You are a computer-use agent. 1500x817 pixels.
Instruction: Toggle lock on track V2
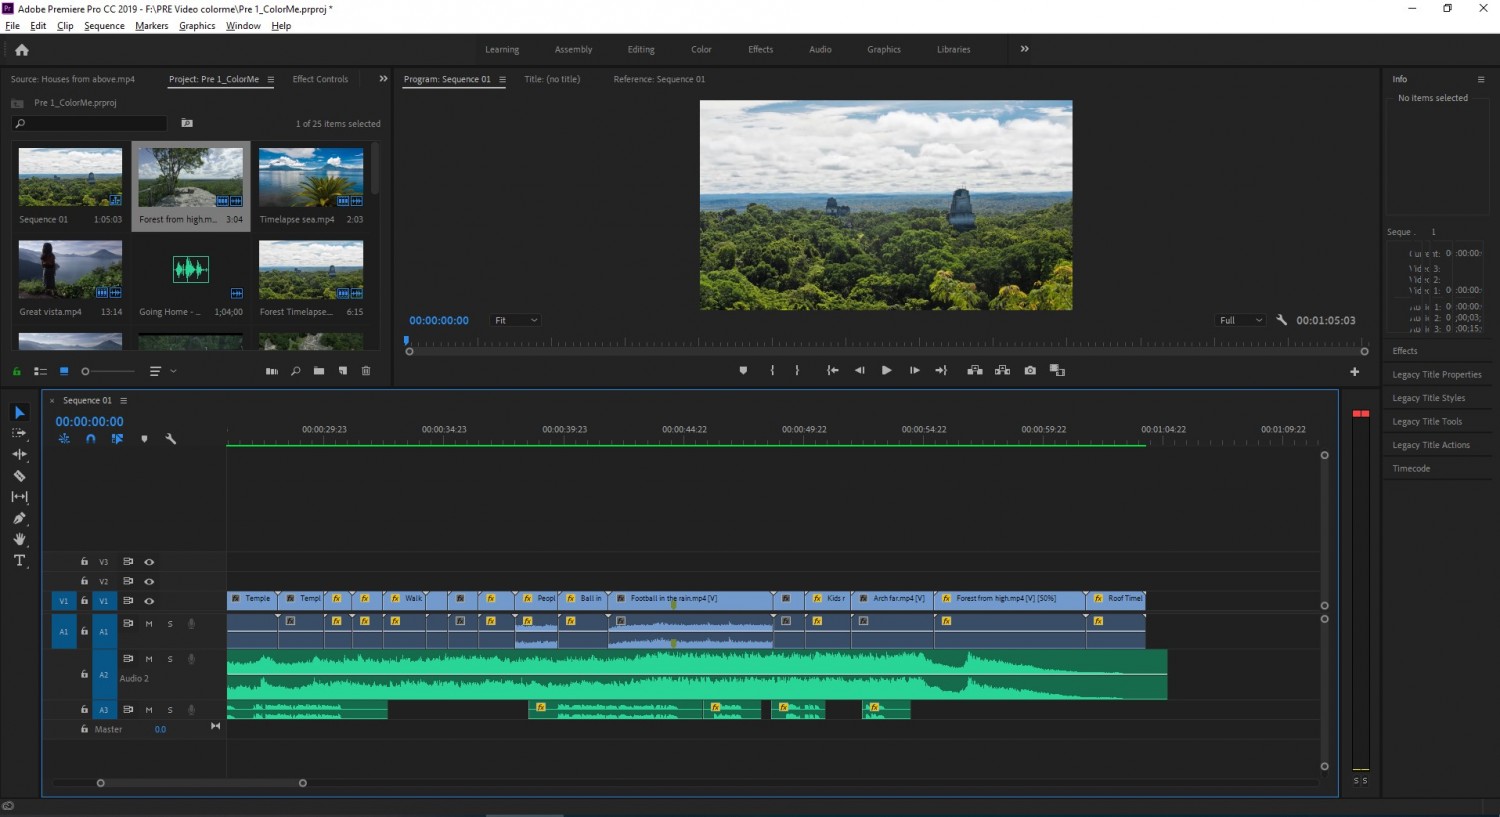pyautogui.click(x=84, y=581)
